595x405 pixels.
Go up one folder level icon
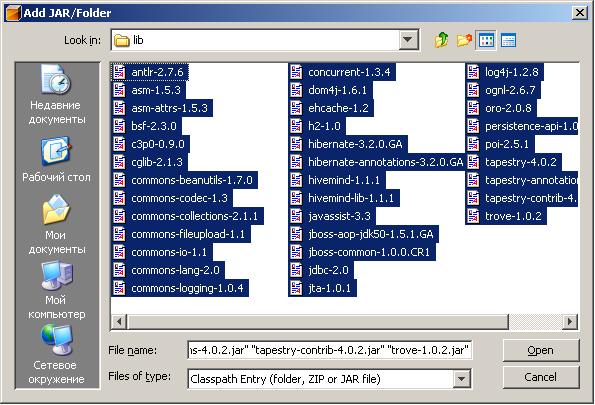[442, 40]
